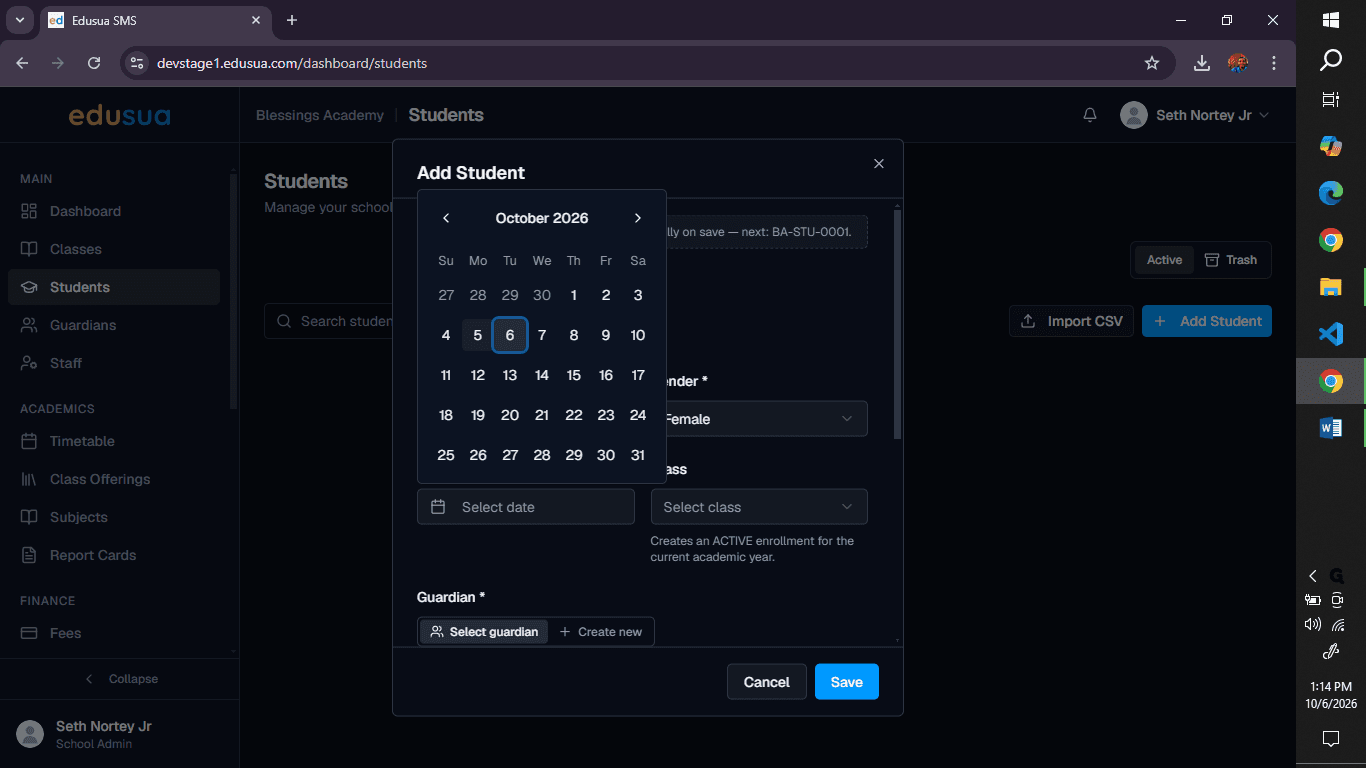This screenshot has height=768, width=1366.
Task: Click the Cancel button
Action: tap(767, 682)
